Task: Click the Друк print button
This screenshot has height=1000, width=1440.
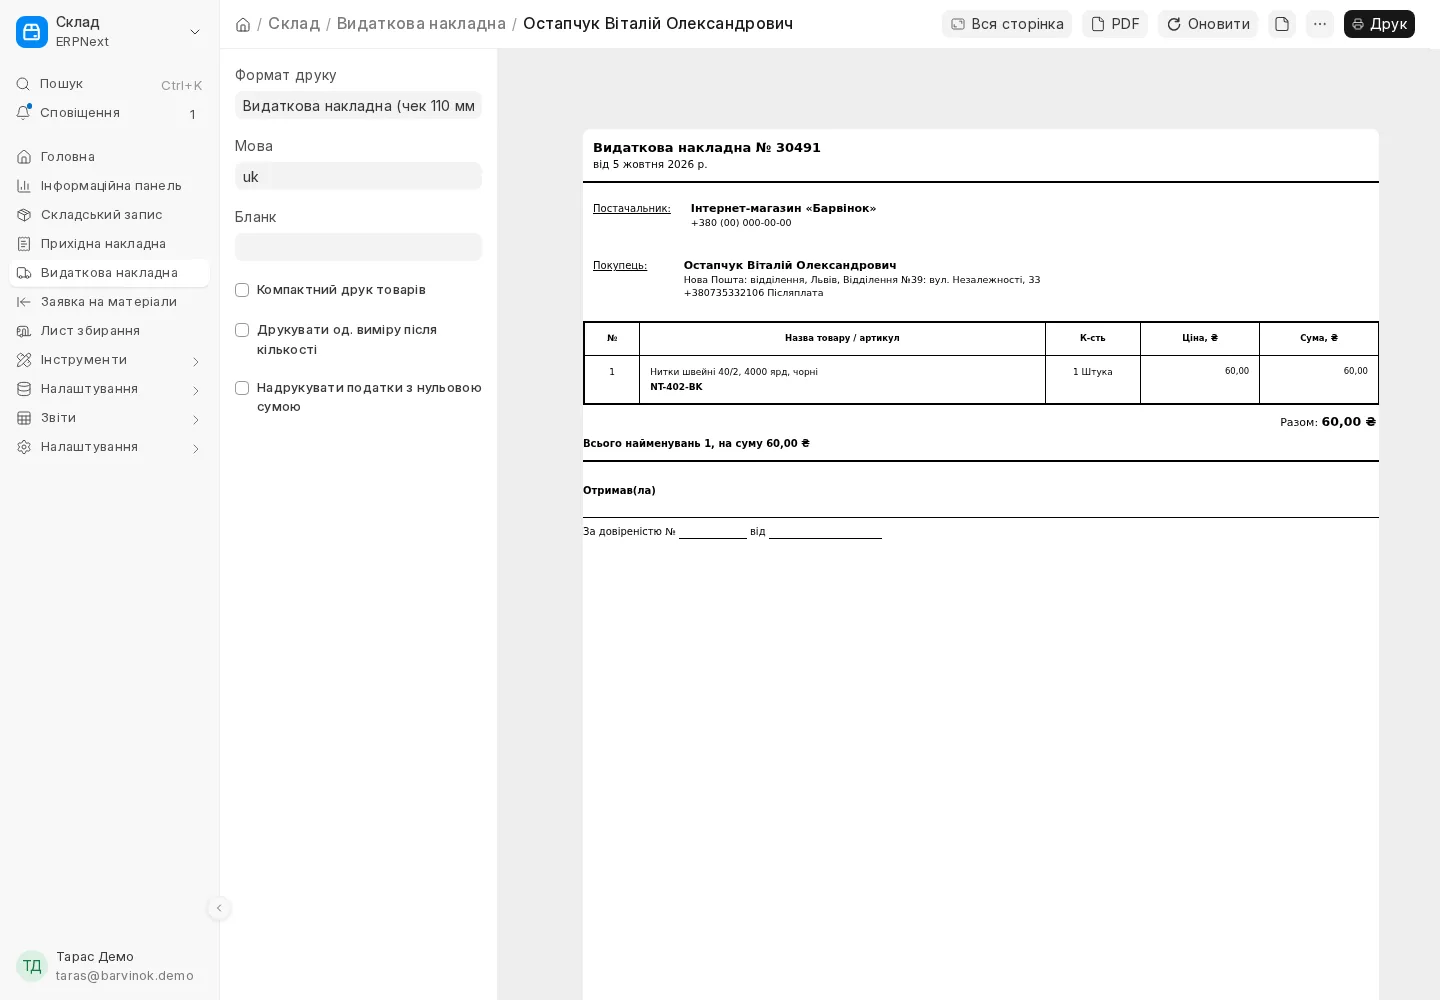Action: 1379,24
